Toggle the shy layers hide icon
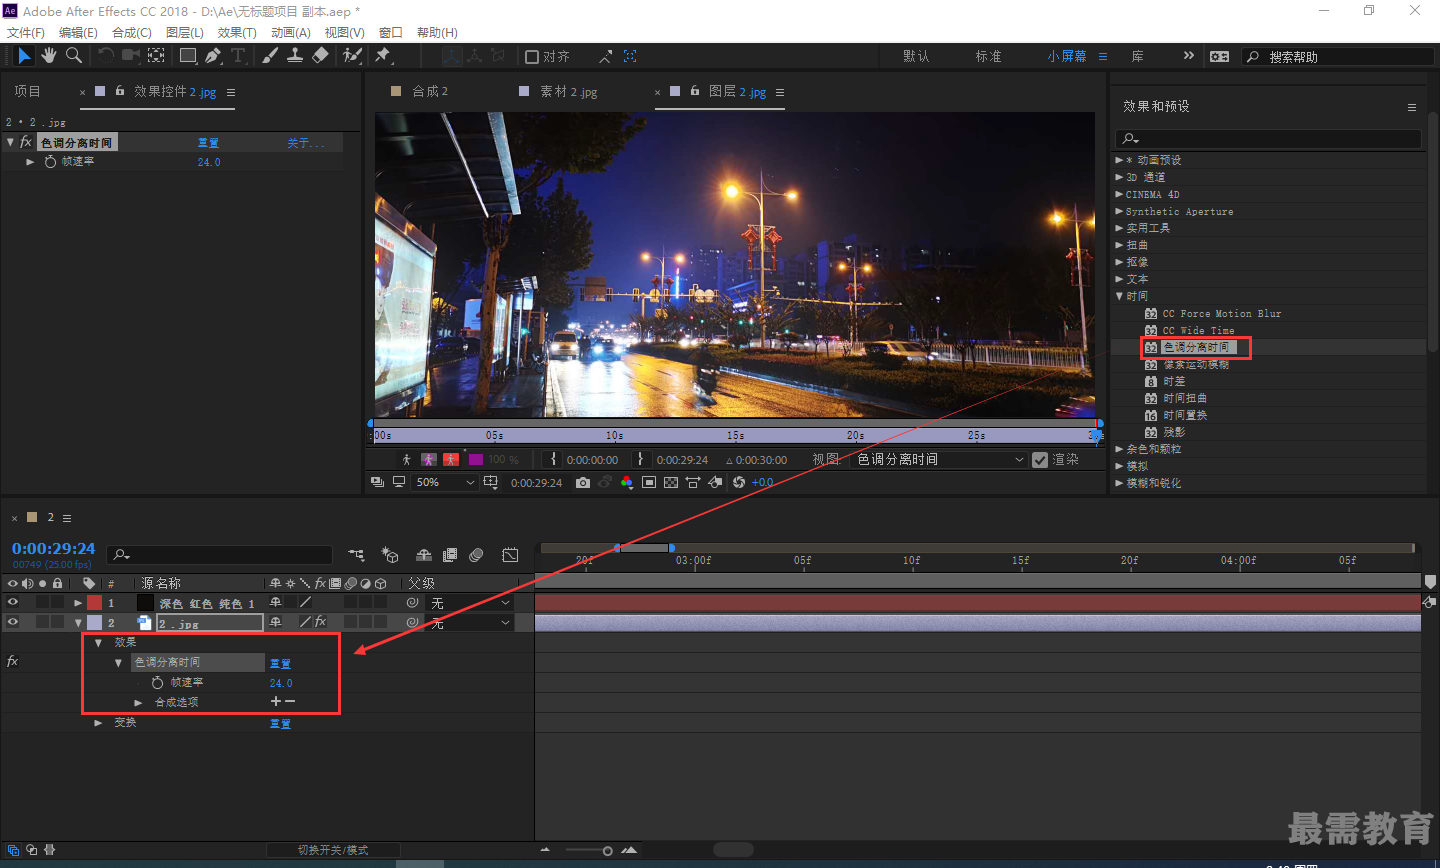The image size is (1440, 868). pos(424,555)
